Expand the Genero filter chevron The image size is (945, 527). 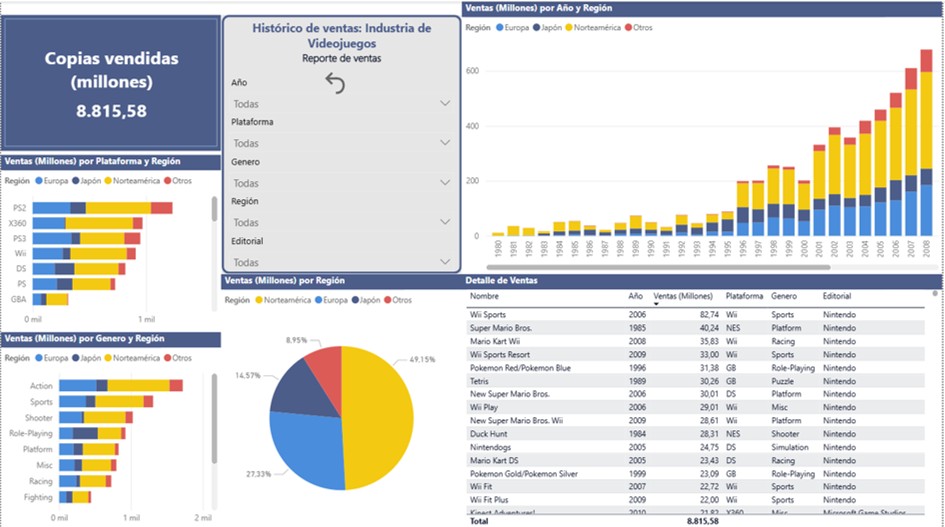coord(444,183)
